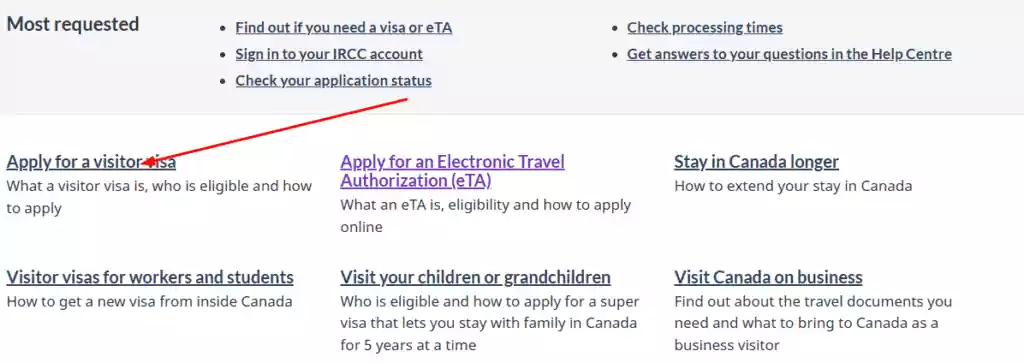The width and height of the screenshot is (1024, 363).
Task: Click the bullet beside Check processing times
Action: point(615,29)
